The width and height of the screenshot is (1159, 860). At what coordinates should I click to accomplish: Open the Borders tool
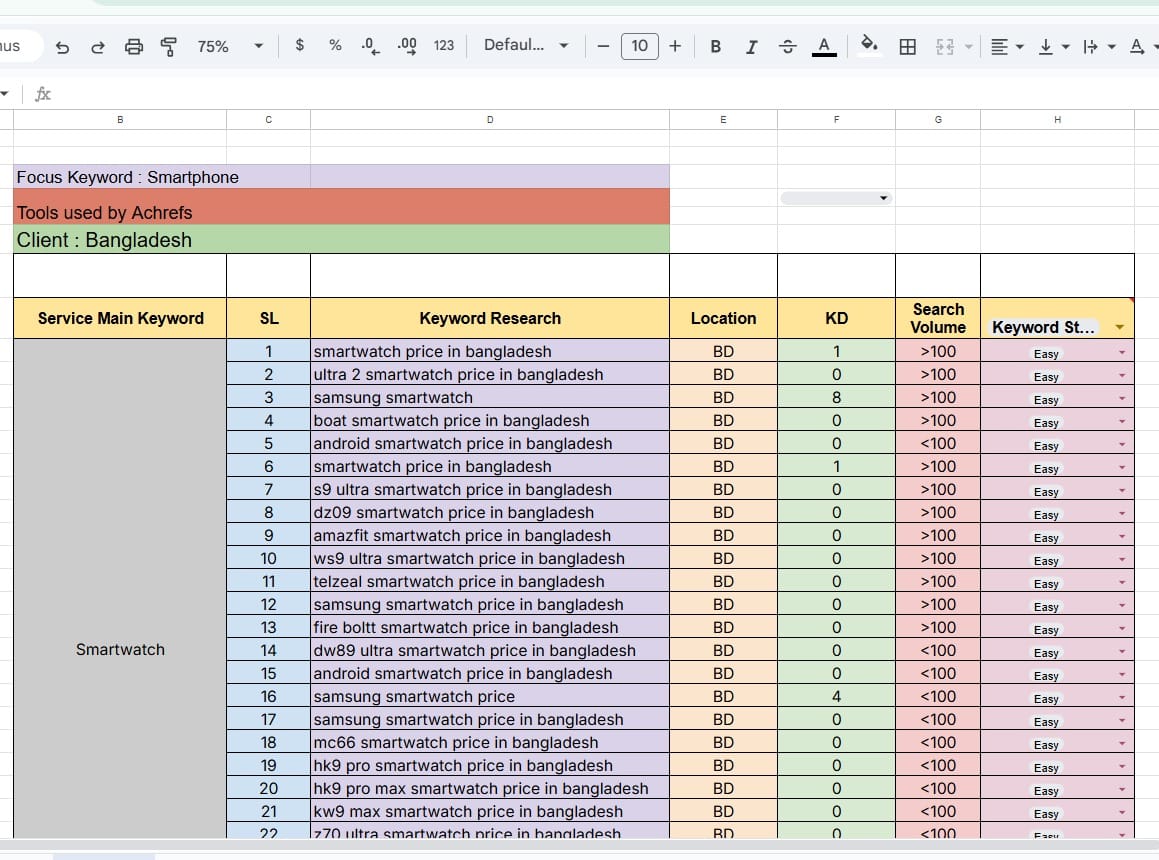(908, 46)
